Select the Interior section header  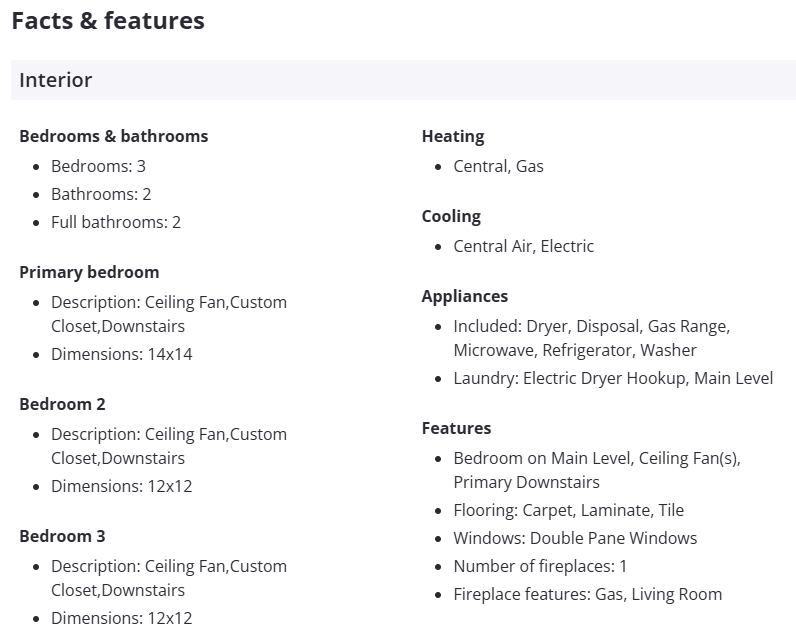[x=56, y=80]
